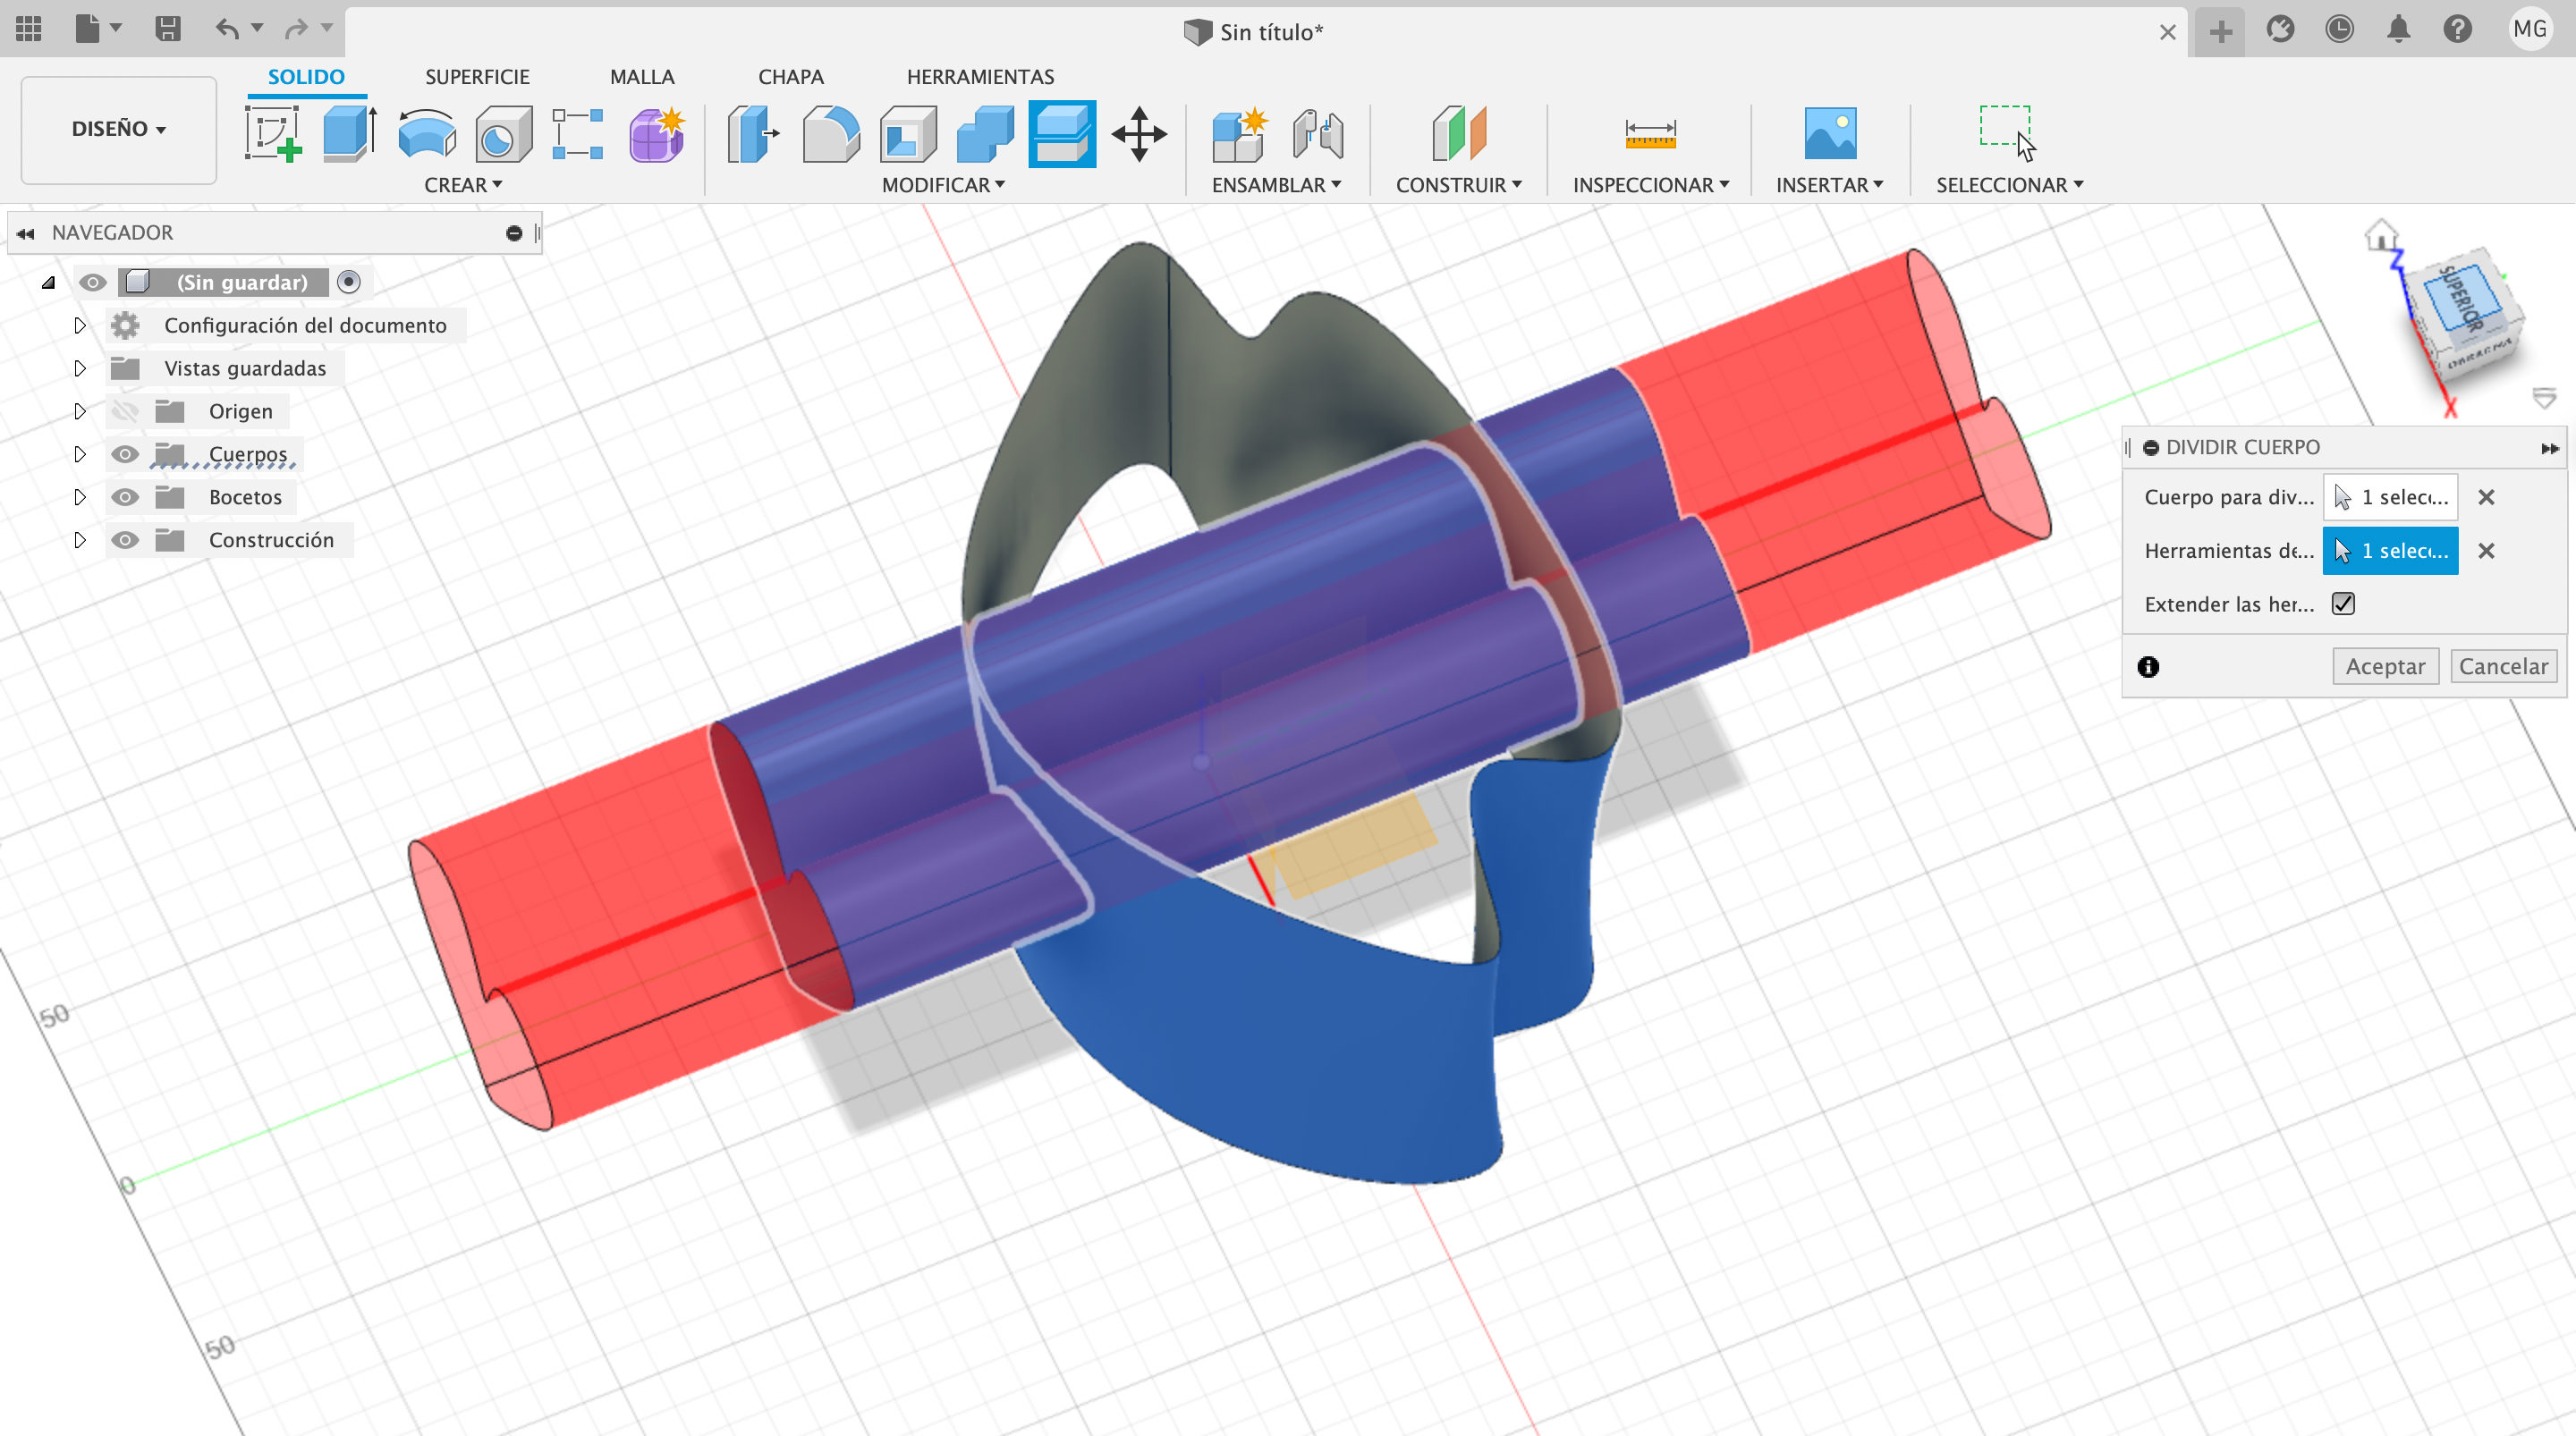The width and height of the screenshot is (2576, 1436).
Task: Select the Hole tool
Action: coord(503,134)
